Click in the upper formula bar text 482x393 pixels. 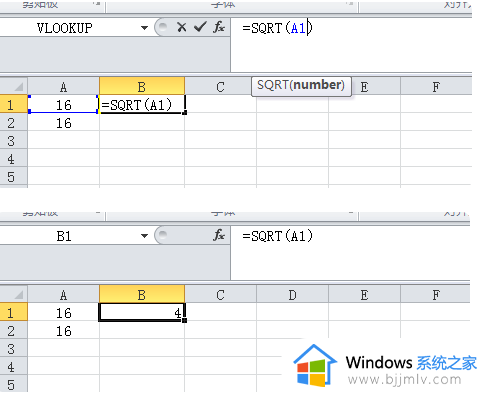click(277, 28)
